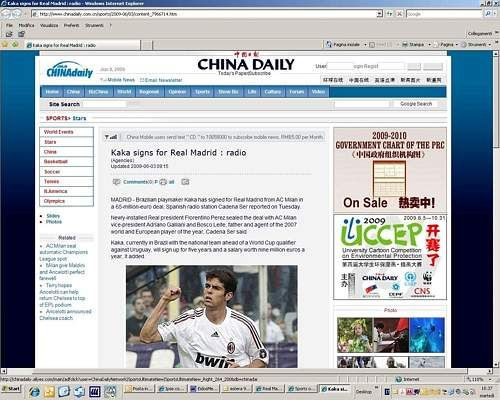This screenshot has height=400, width=500.
Task: Open the Sports navigation tab
Action: (202, 92)
